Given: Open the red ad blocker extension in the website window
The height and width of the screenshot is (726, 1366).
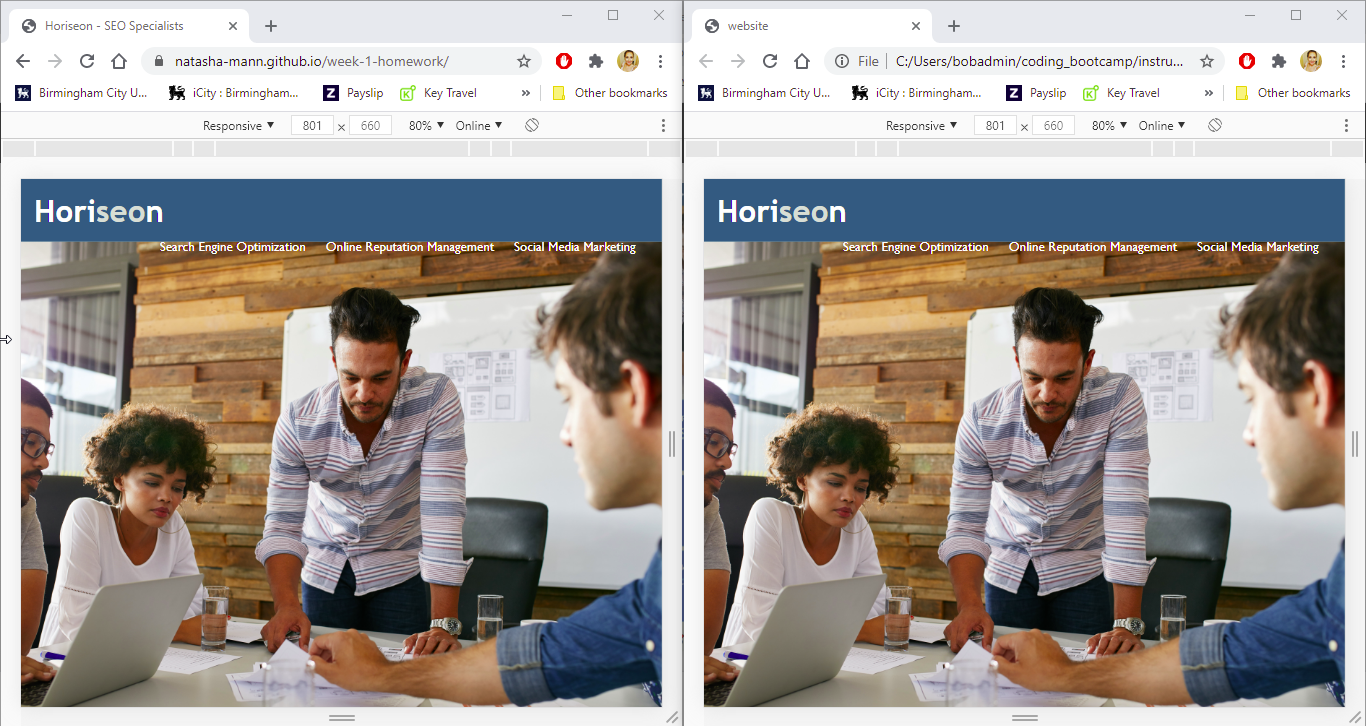Looking at the screenshot, I should [1247, 61].
